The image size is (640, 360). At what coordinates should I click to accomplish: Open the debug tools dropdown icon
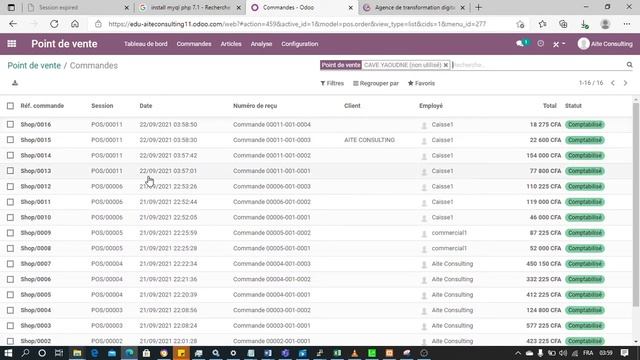click(x=559, y=44)
